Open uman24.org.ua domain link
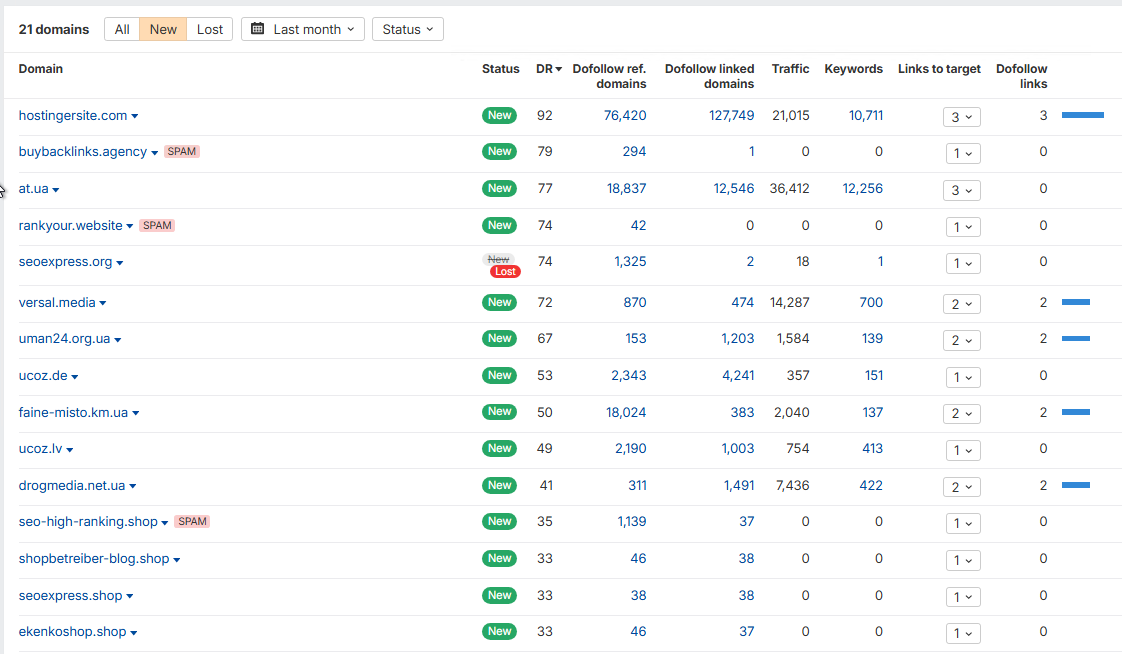This screenshot has width=1122, height=654. (x=64, y=338)
